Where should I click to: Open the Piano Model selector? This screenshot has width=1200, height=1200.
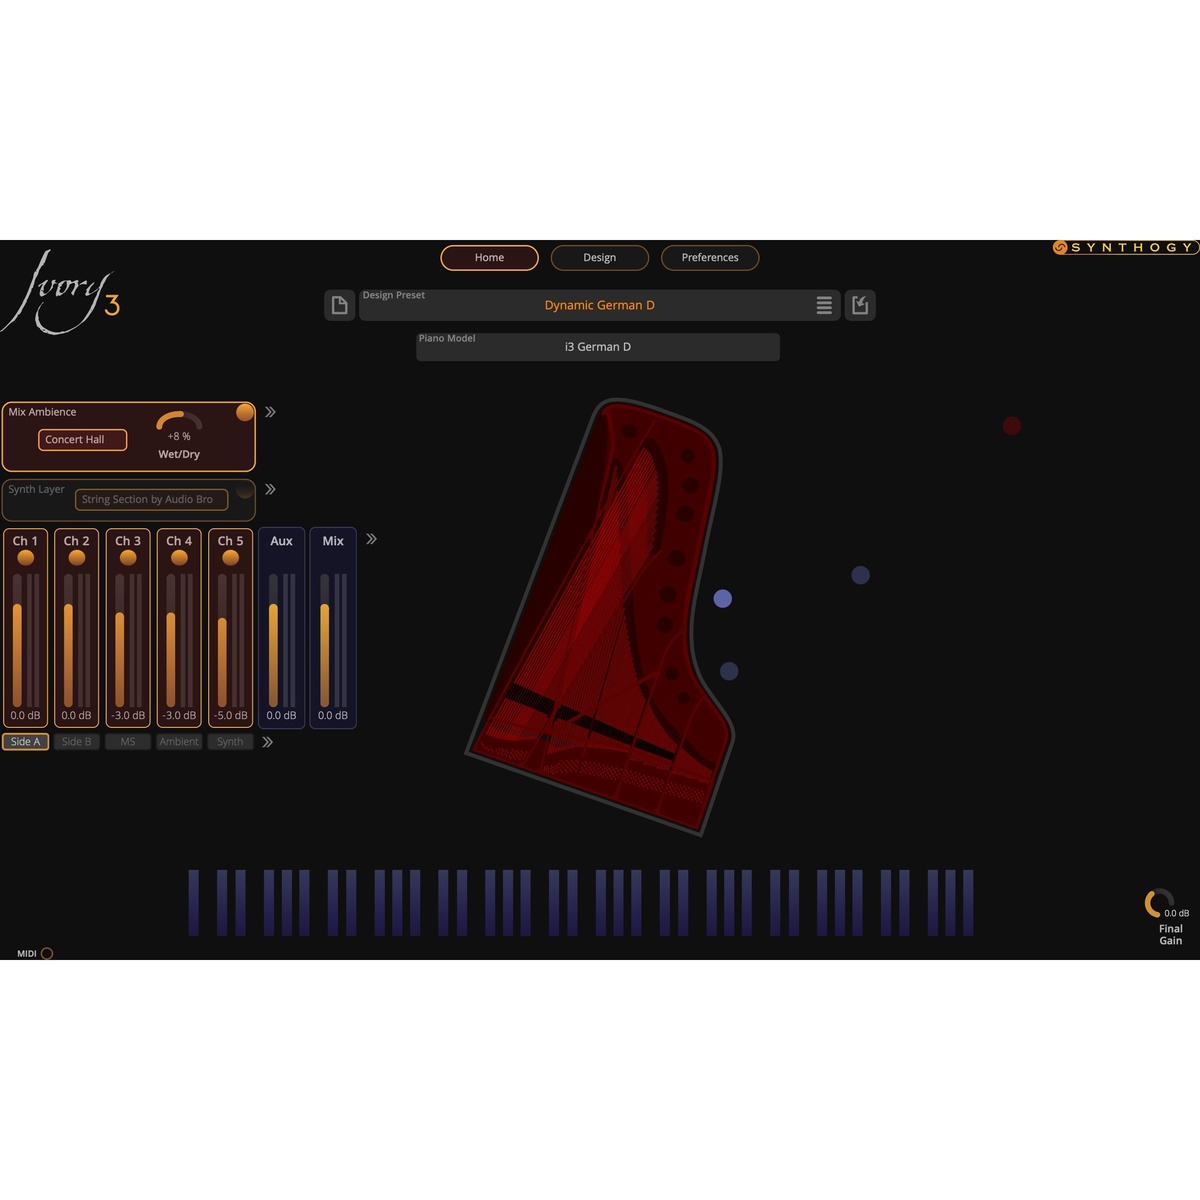pos(598,347)
